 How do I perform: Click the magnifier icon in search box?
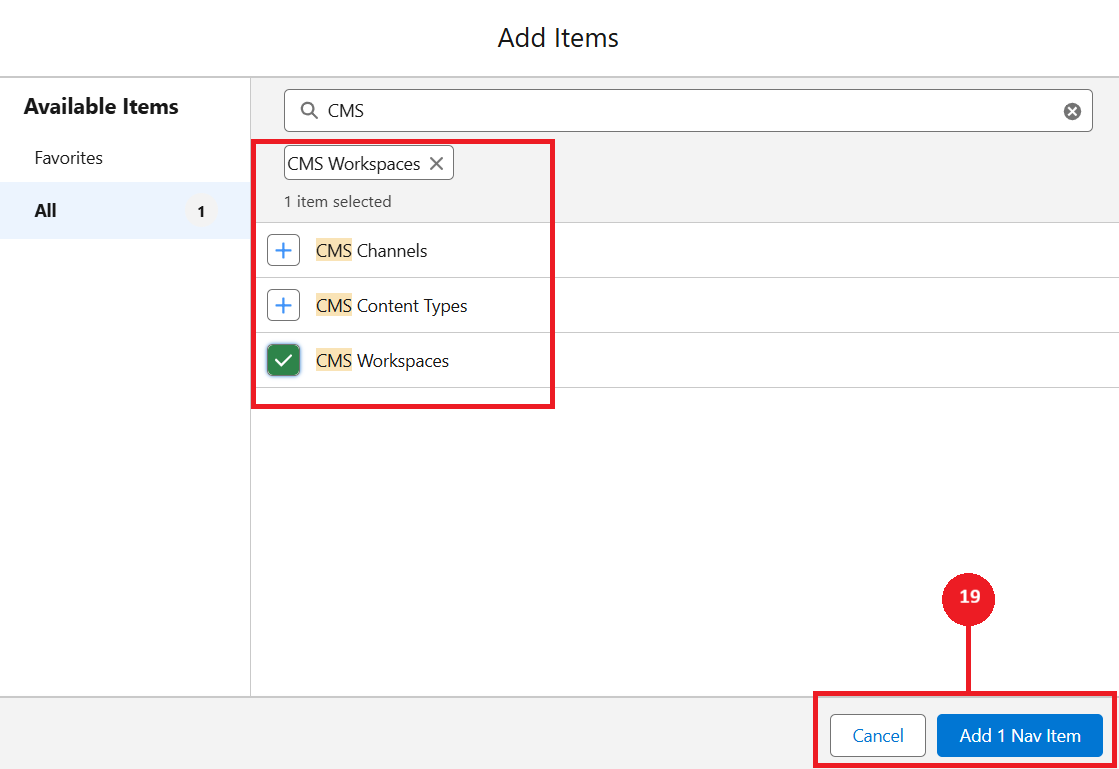(309, 111)
